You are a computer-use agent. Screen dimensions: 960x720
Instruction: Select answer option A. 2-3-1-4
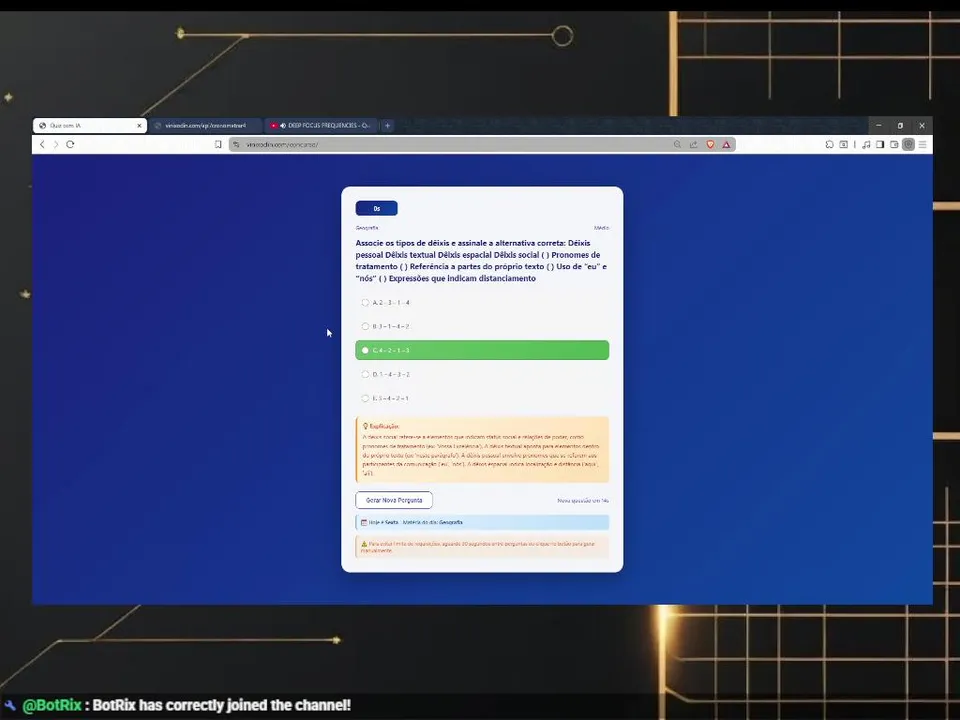[x=482, y=302]
